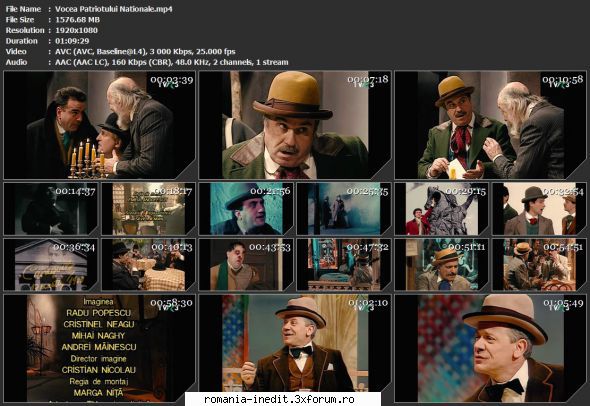The image size is (590, 406).
Task: Open the thumbnail timestamped 00:07:18
Action: click(295, 125)
